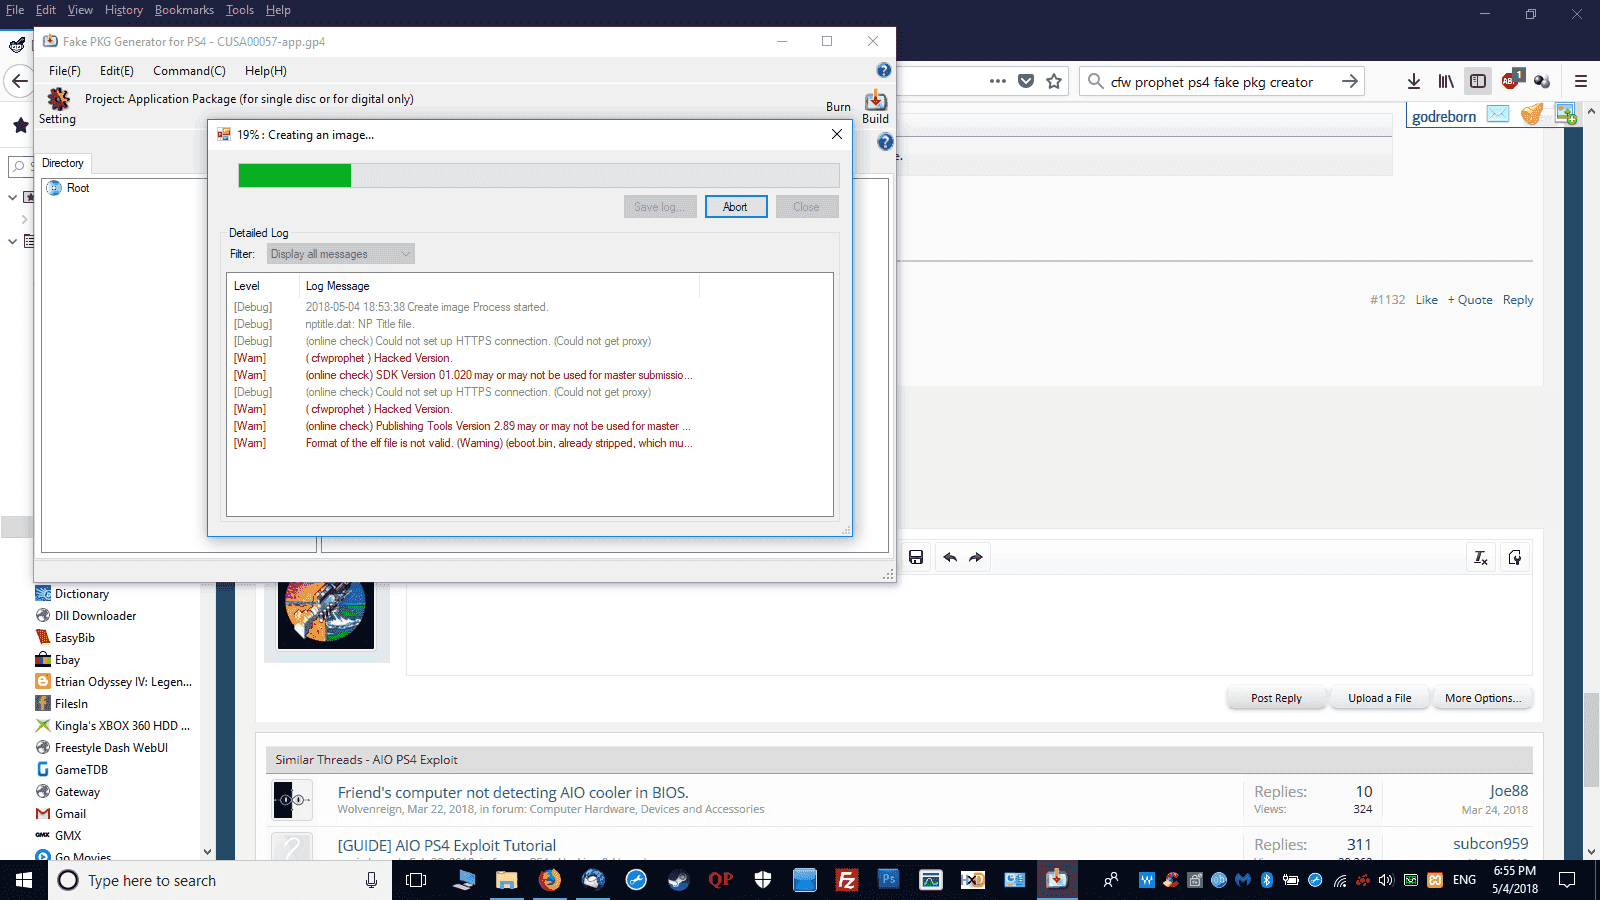Open the Firefox hamburger menu

click(1581, 81)
